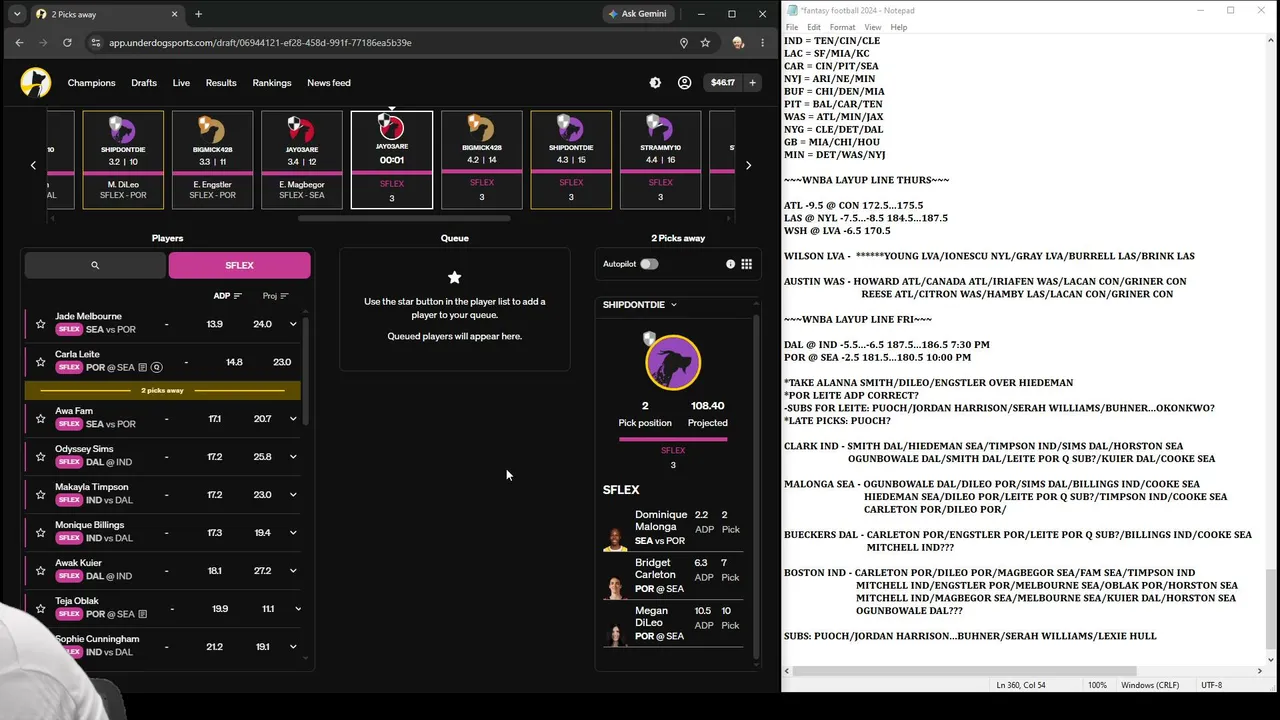Open Dominique Malonga's drafted player row
Viewport: 1280px width, 720px height.
(x=673, y=529)
